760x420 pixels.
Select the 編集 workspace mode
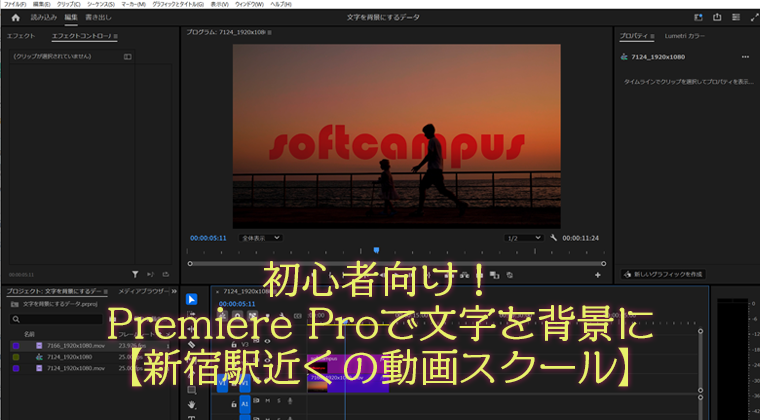point(71,17)
